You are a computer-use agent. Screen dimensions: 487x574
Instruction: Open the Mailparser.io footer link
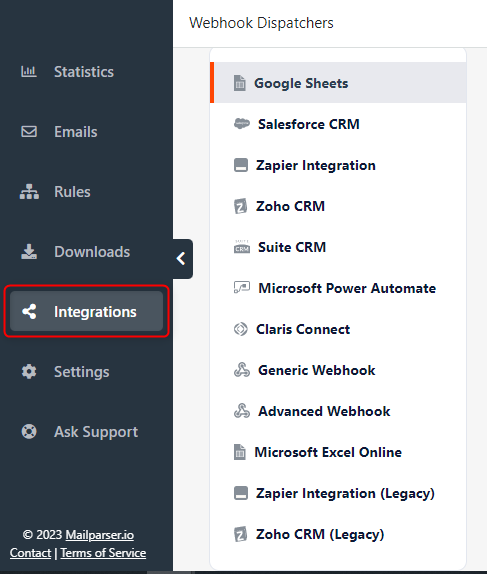tap(100, 535)
